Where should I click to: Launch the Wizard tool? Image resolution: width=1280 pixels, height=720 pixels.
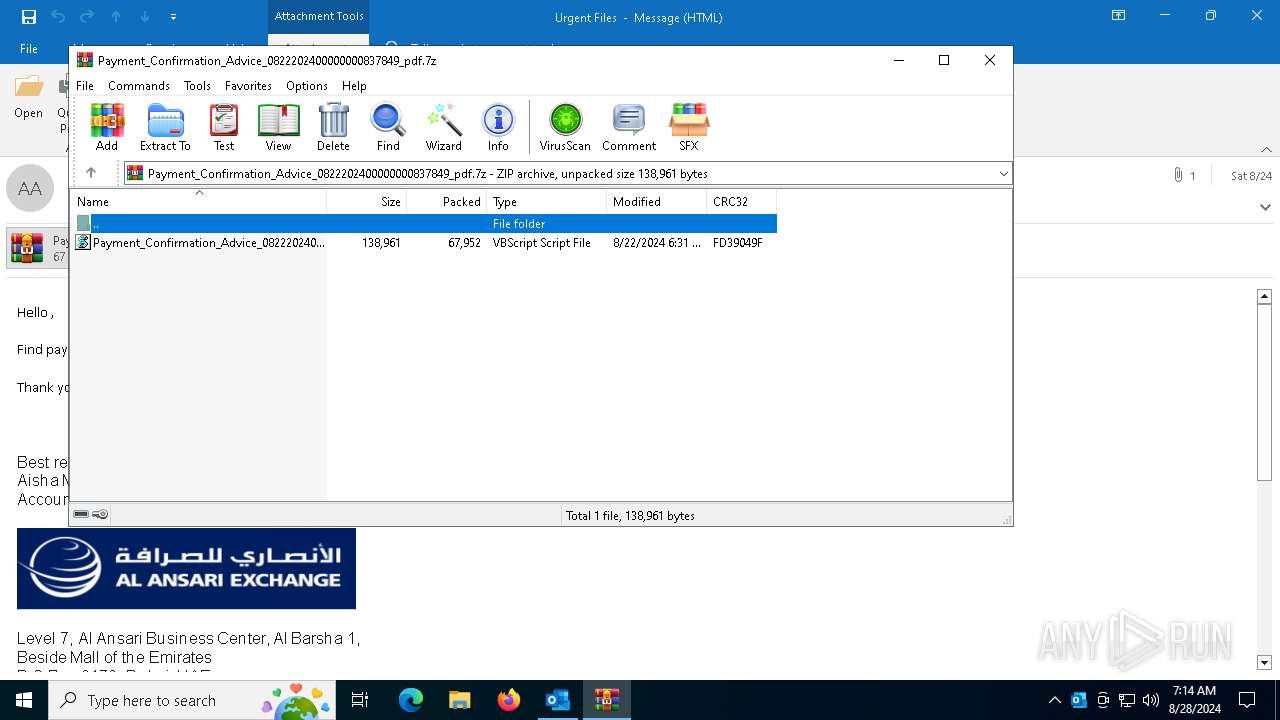pyautogui.click(x=443, y=127)
